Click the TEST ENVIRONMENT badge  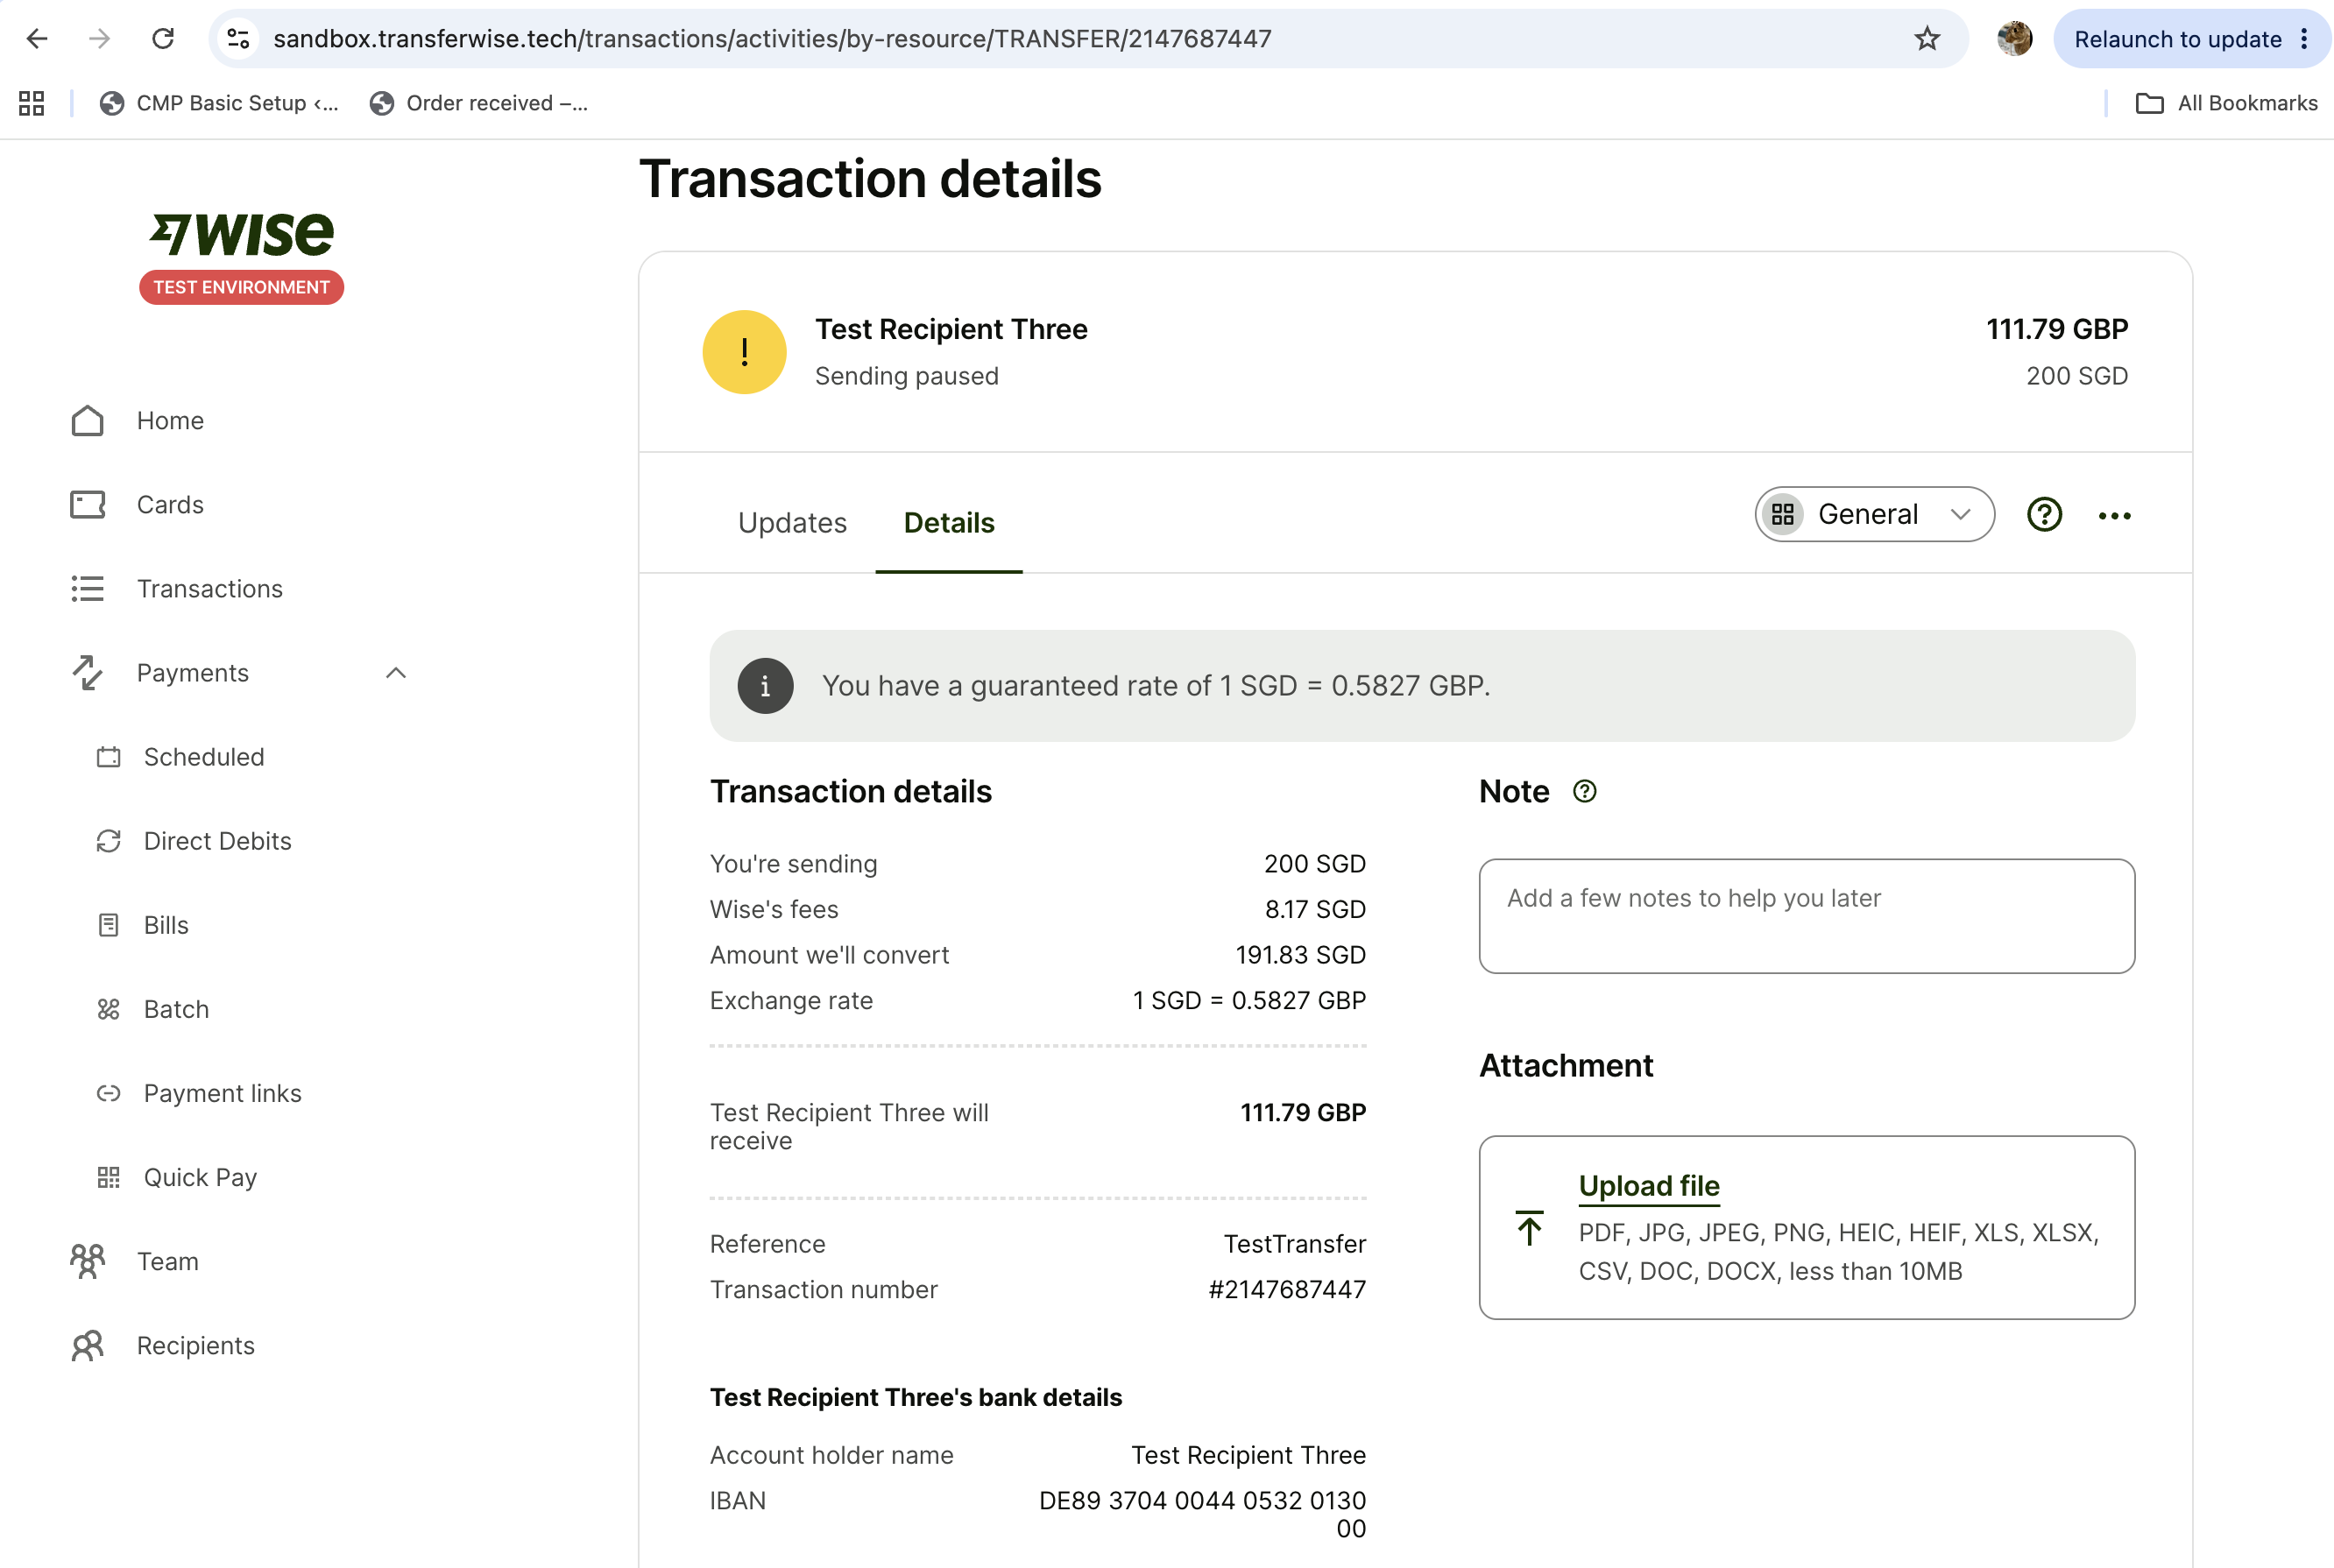pos(241,287)
